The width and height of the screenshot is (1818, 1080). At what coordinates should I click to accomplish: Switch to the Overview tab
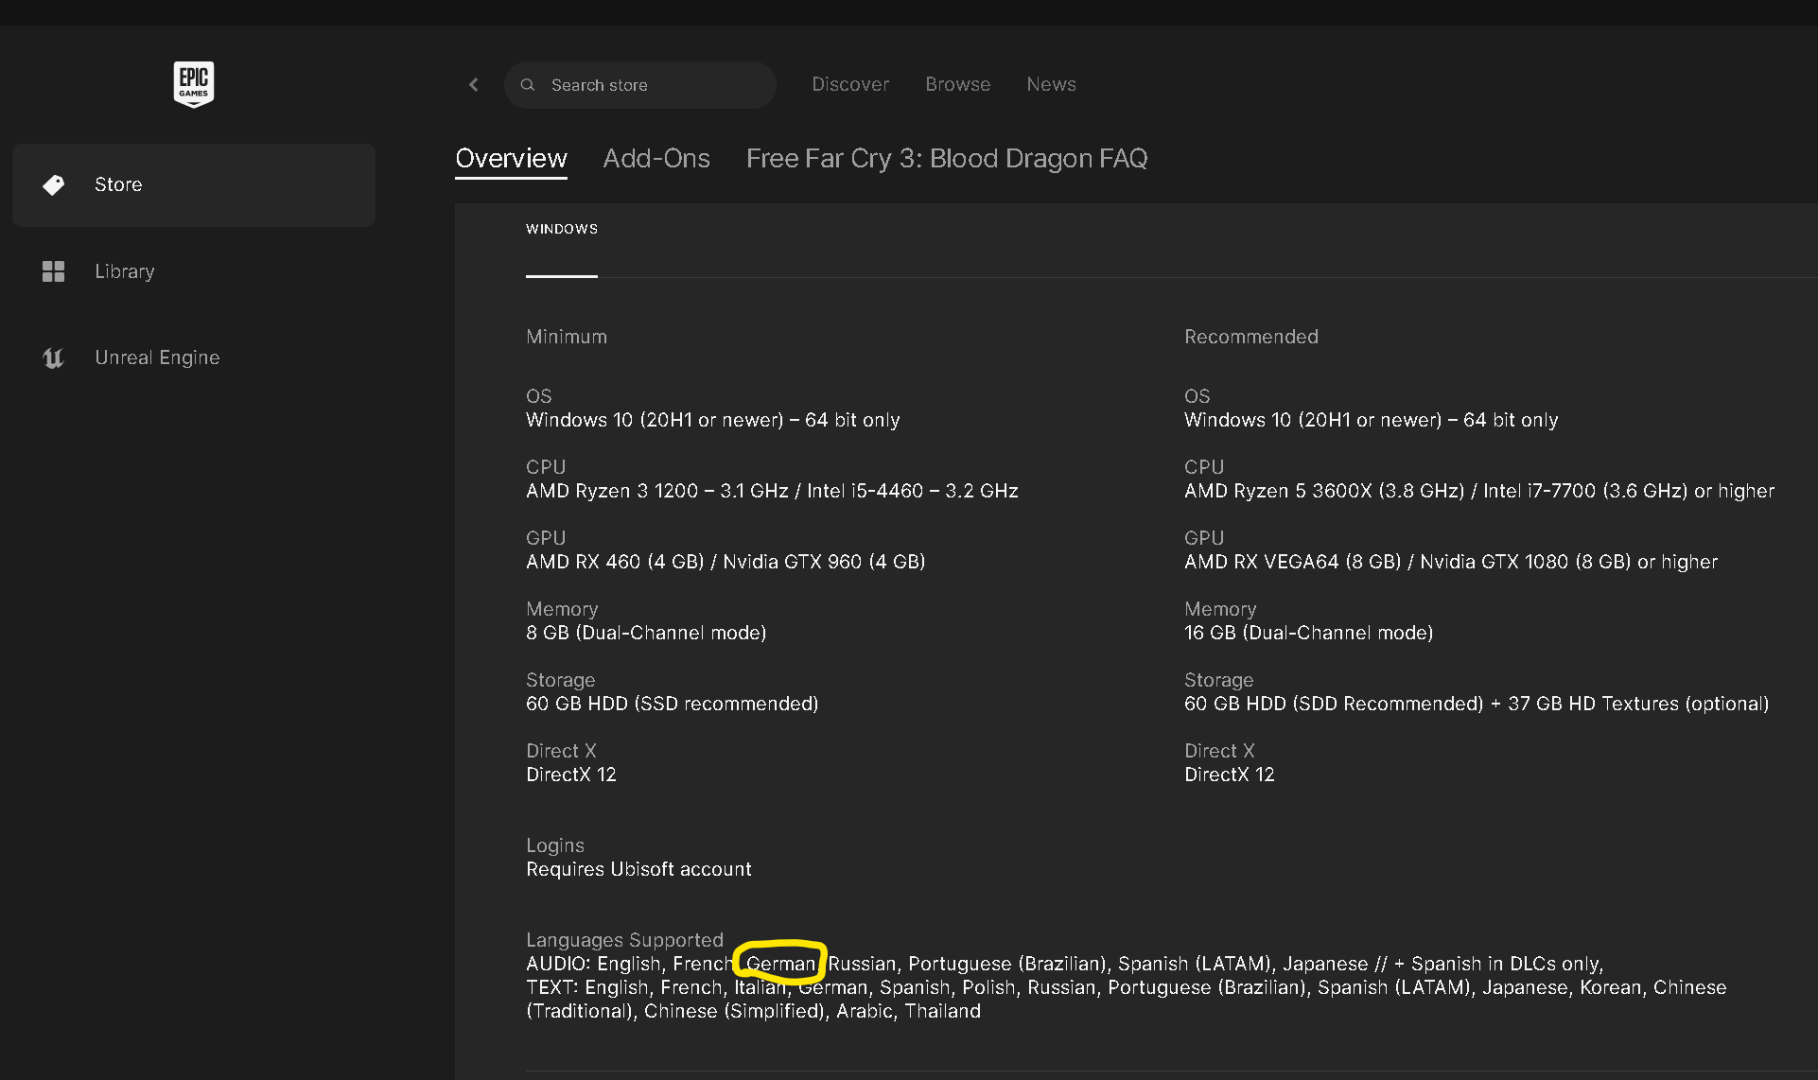click(x=511, y=159)
